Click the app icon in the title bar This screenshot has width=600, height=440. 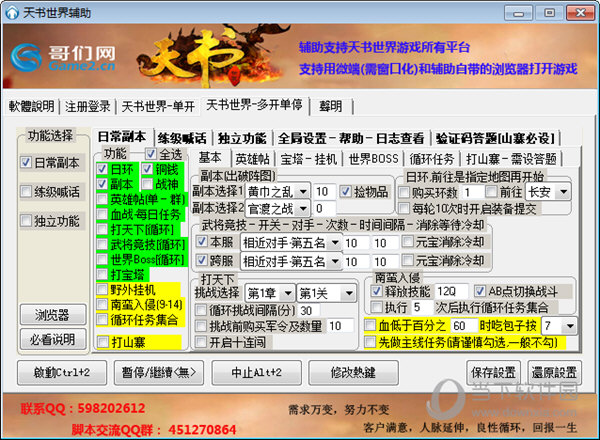[x=12, y=13]
